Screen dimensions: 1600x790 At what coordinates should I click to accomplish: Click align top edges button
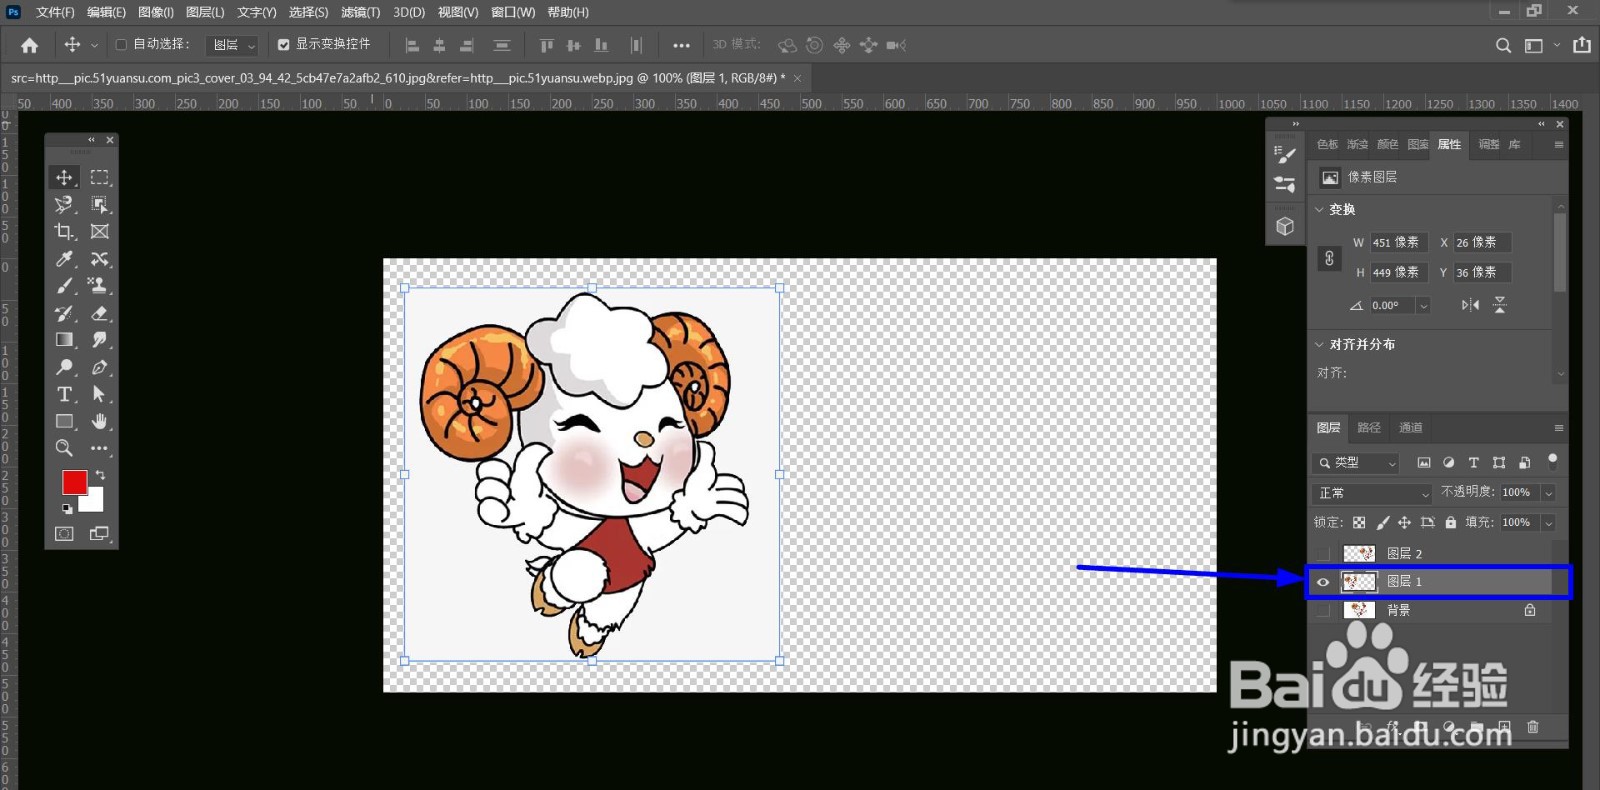click(546, 45)
